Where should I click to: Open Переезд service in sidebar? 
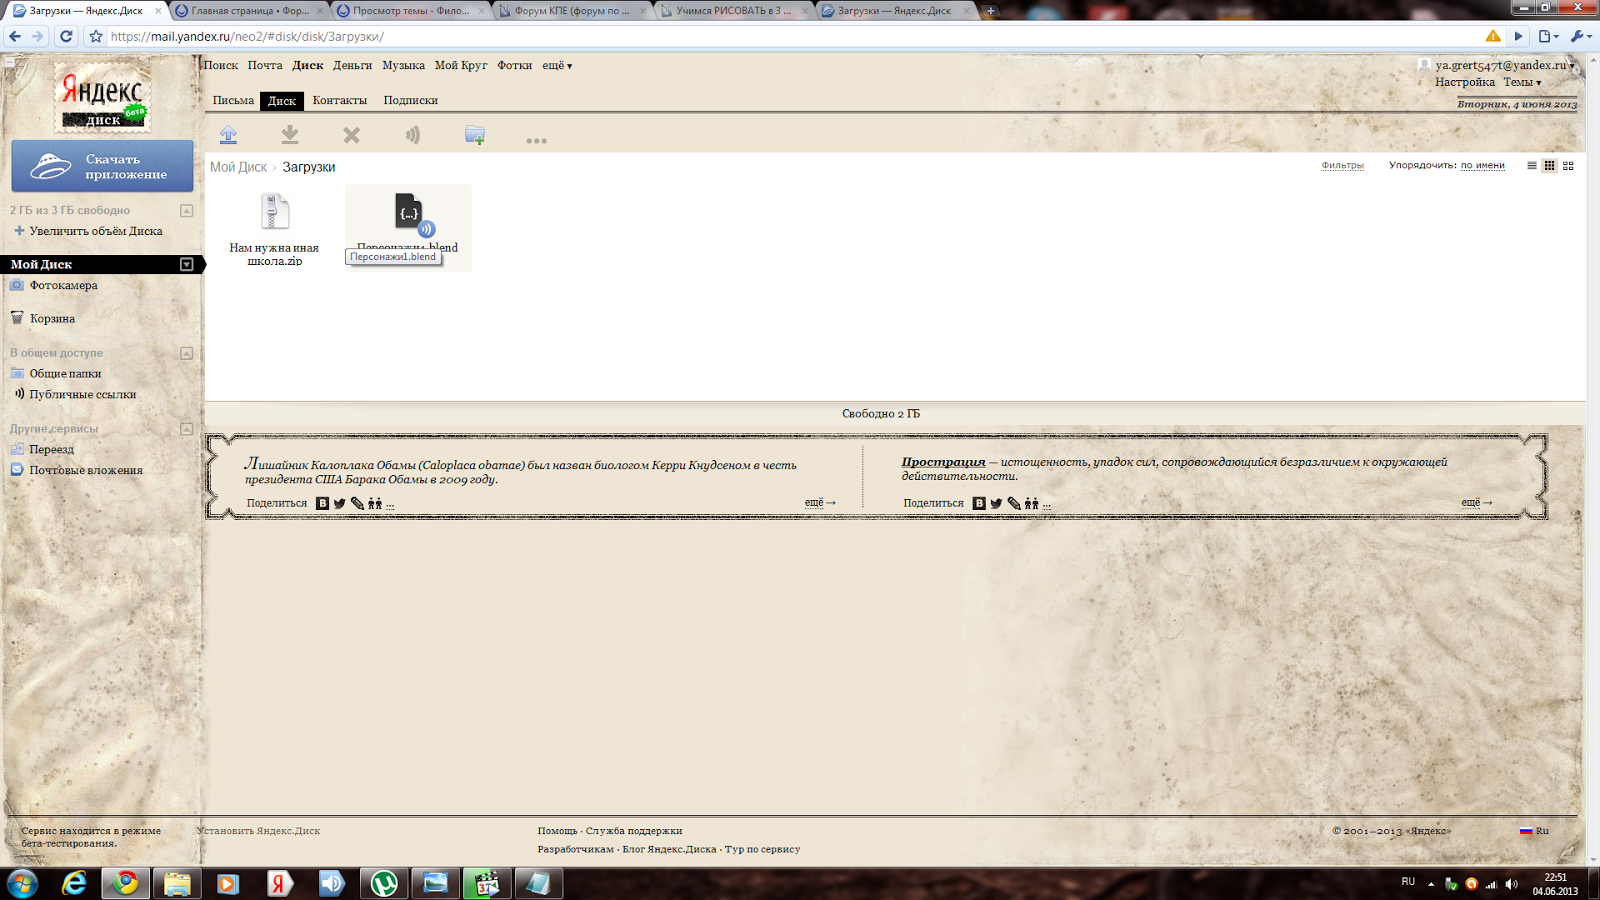point(51,449)
